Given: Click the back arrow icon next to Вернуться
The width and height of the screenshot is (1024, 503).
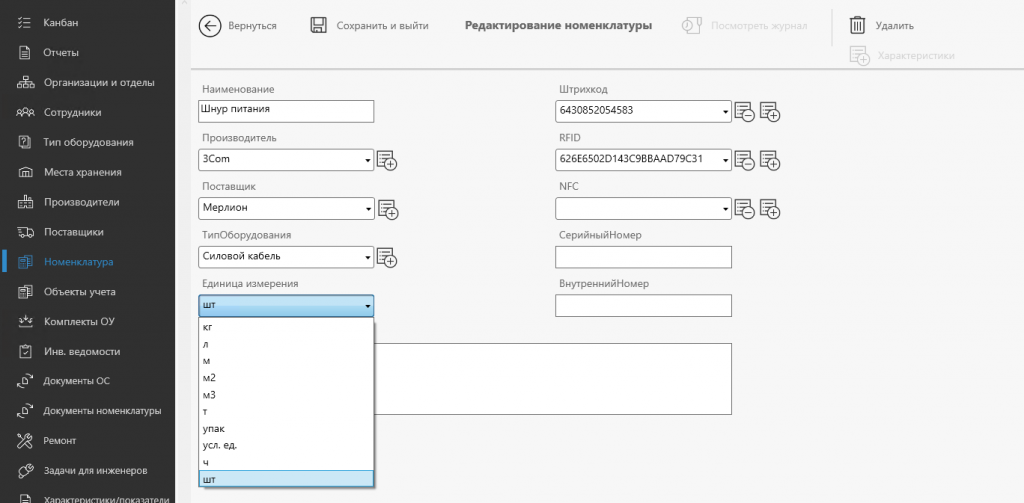Looking at the screenshot, I should point(210,25).
